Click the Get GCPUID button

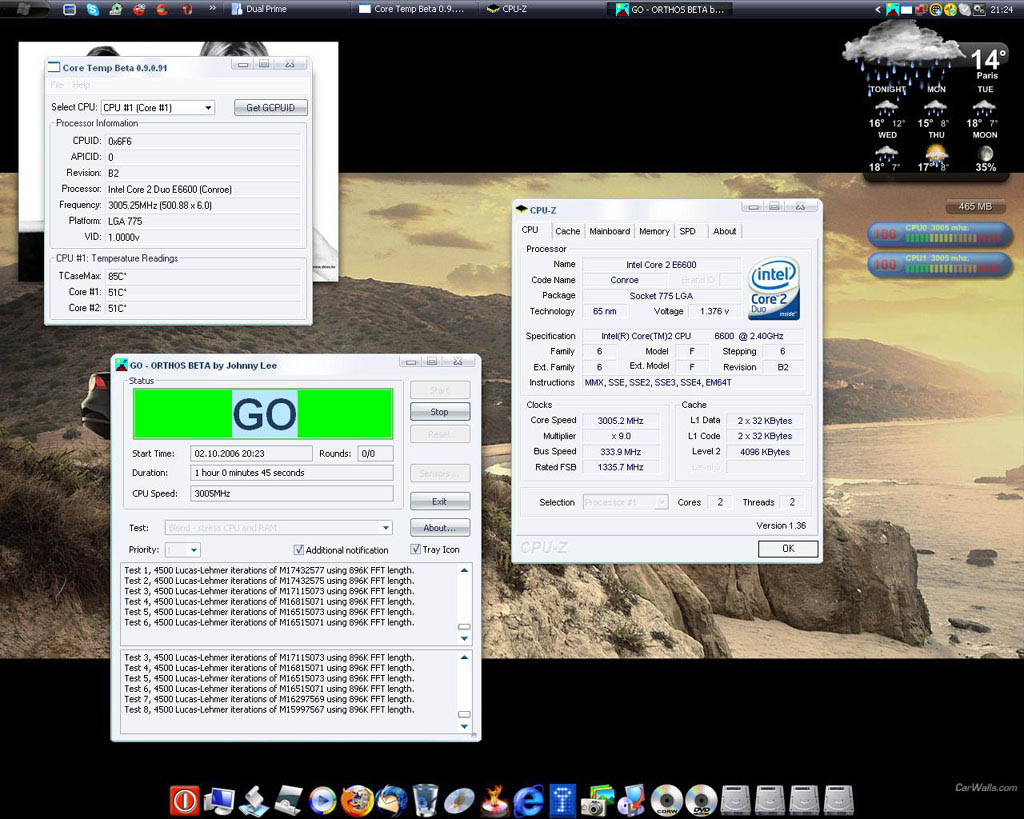coord(270,107)
